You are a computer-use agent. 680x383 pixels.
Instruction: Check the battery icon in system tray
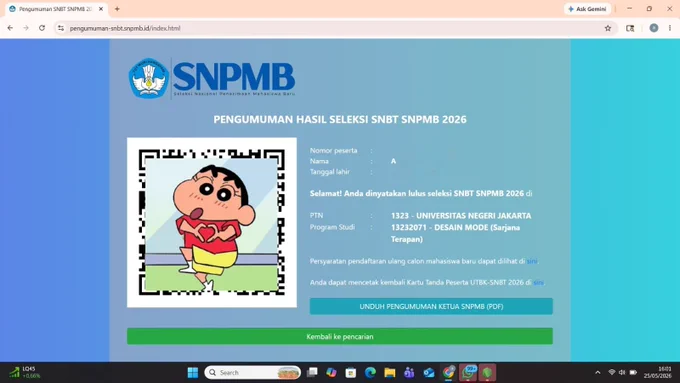(x=633, y=373)
